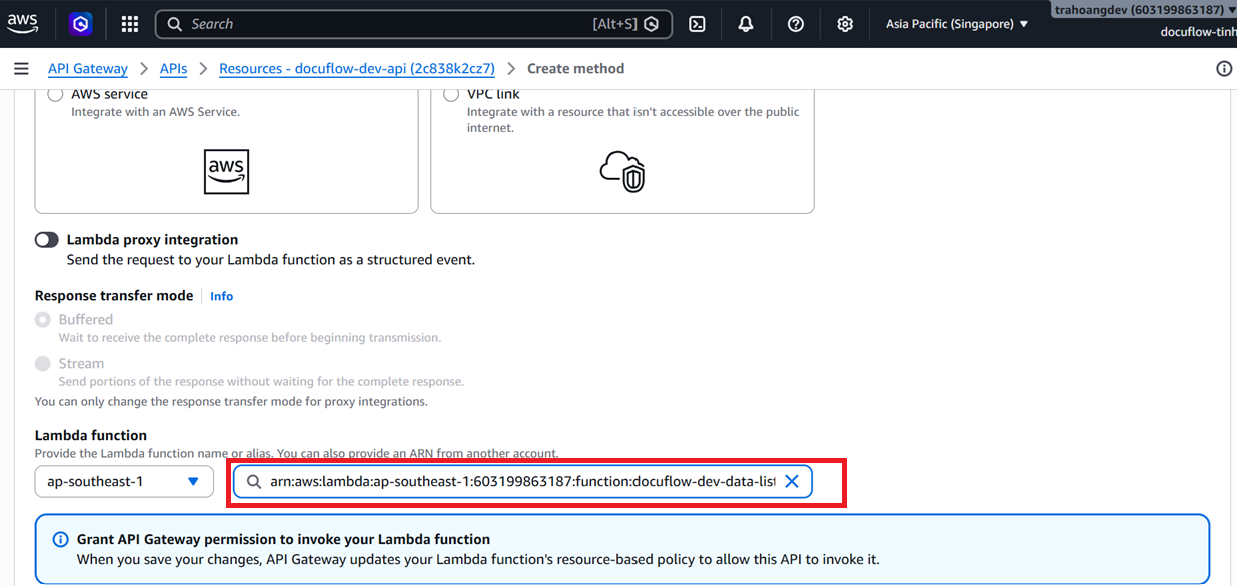Click the Lambda function section label
Viewport: 1237px width, 586px height.
[91, 436]
